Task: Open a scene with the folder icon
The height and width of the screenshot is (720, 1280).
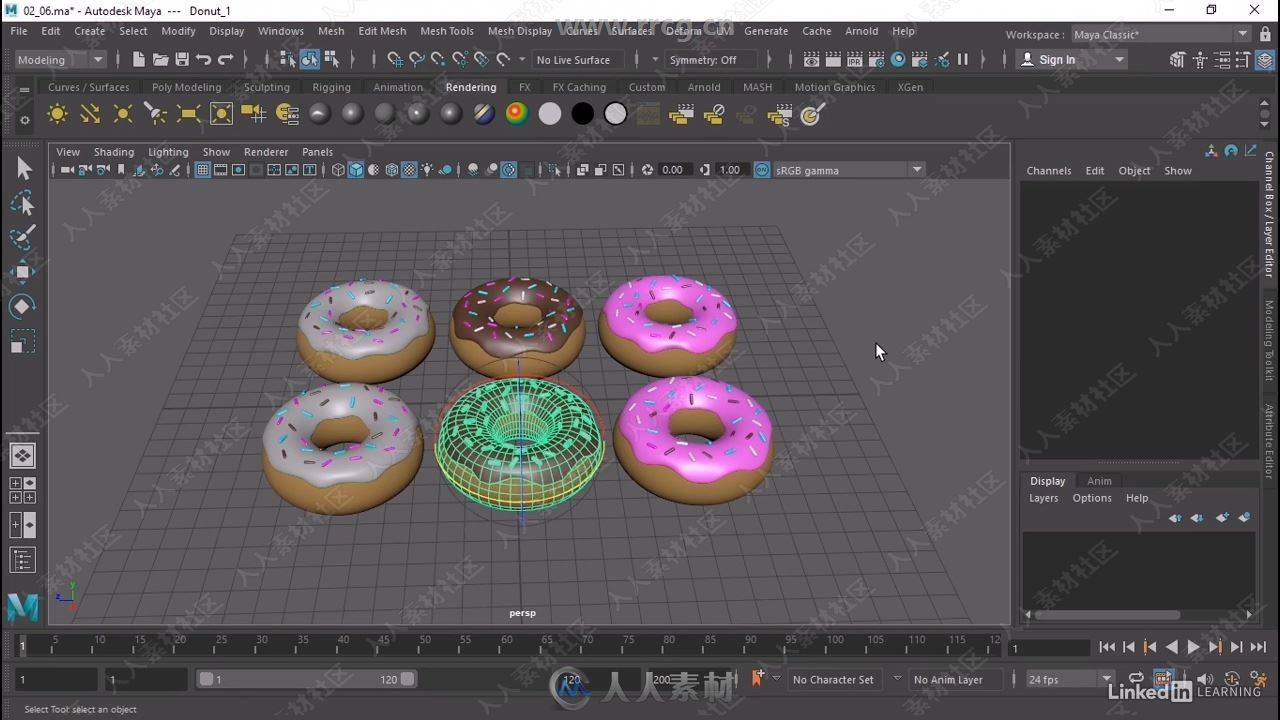Action: click(x=160, y=60)
